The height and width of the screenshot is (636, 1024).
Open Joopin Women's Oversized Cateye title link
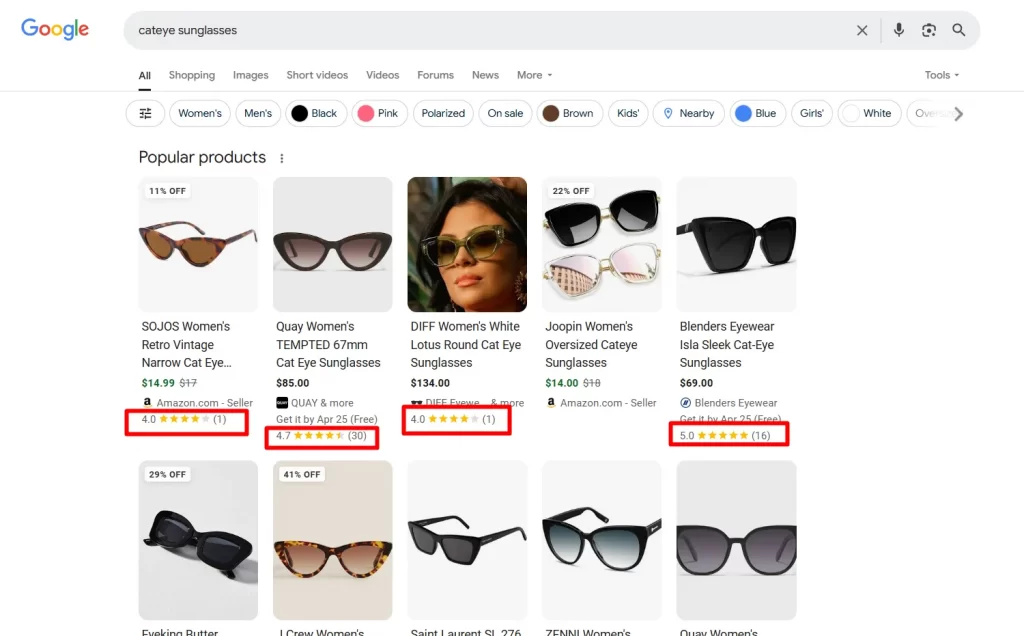coord(591,345)
